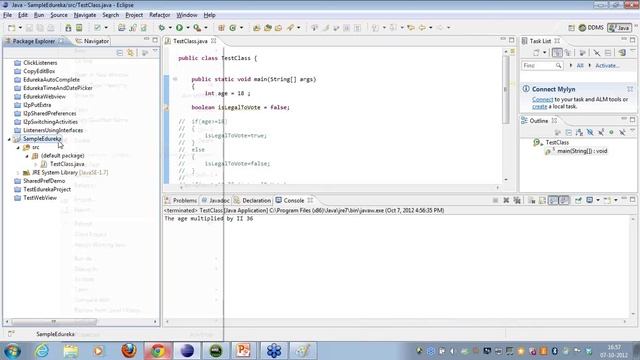The height and width of the screenshot is (360, 640).
Task: Open the Source menu
Action: [x=59, y=15]
